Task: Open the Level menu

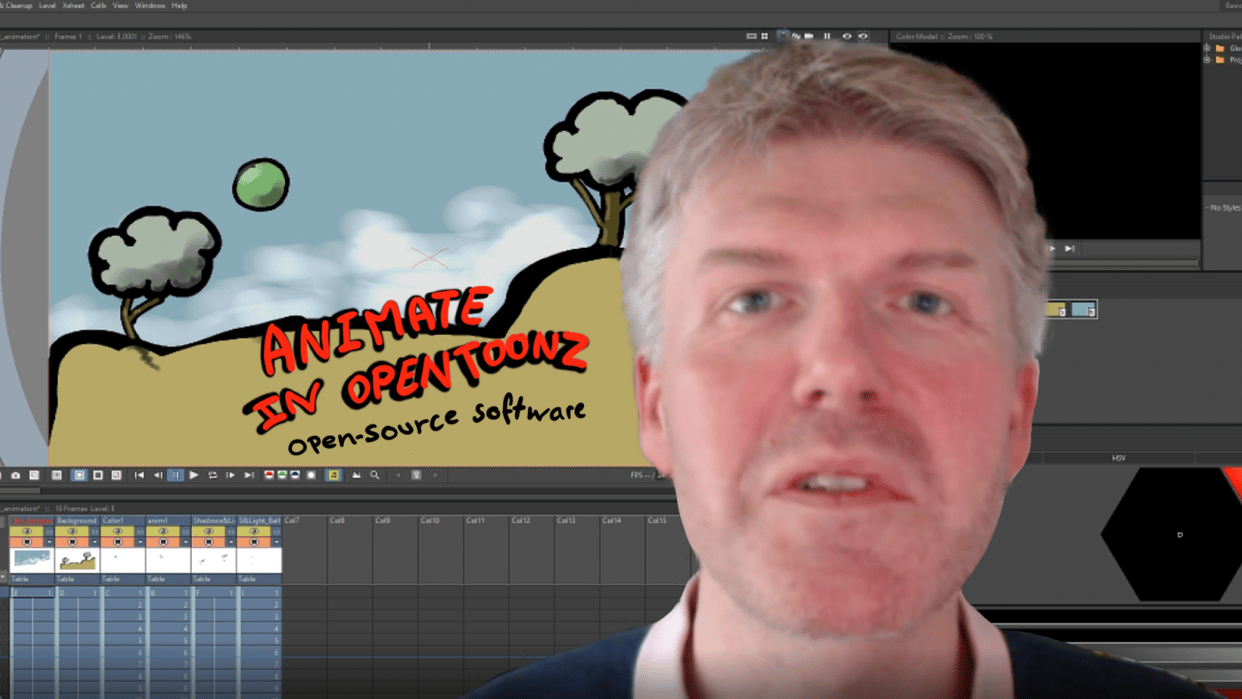Action: [47, 5]
